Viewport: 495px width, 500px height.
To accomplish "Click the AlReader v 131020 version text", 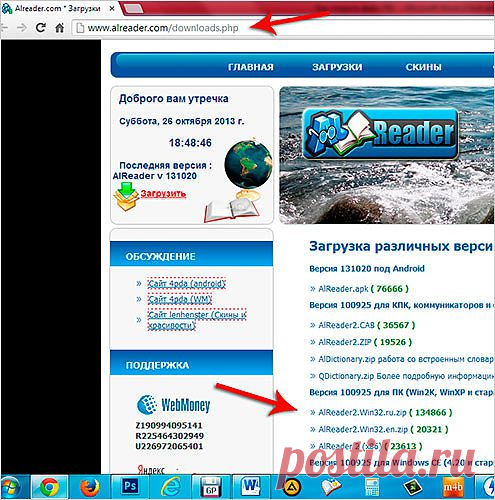I will tap(155, 176).
